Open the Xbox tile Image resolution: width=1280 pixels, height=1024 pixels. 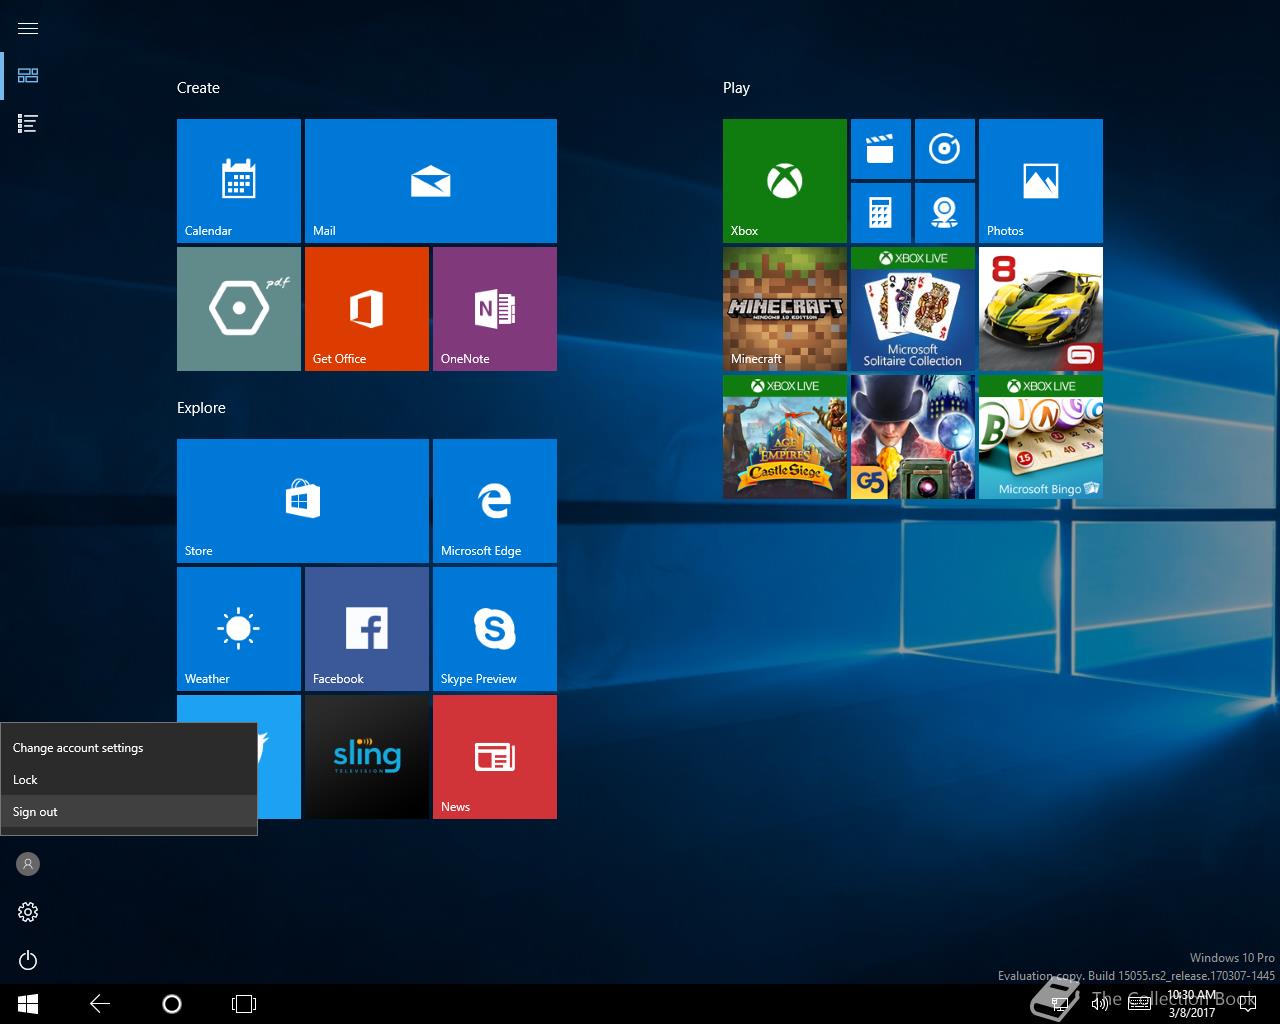click(784, 180)
